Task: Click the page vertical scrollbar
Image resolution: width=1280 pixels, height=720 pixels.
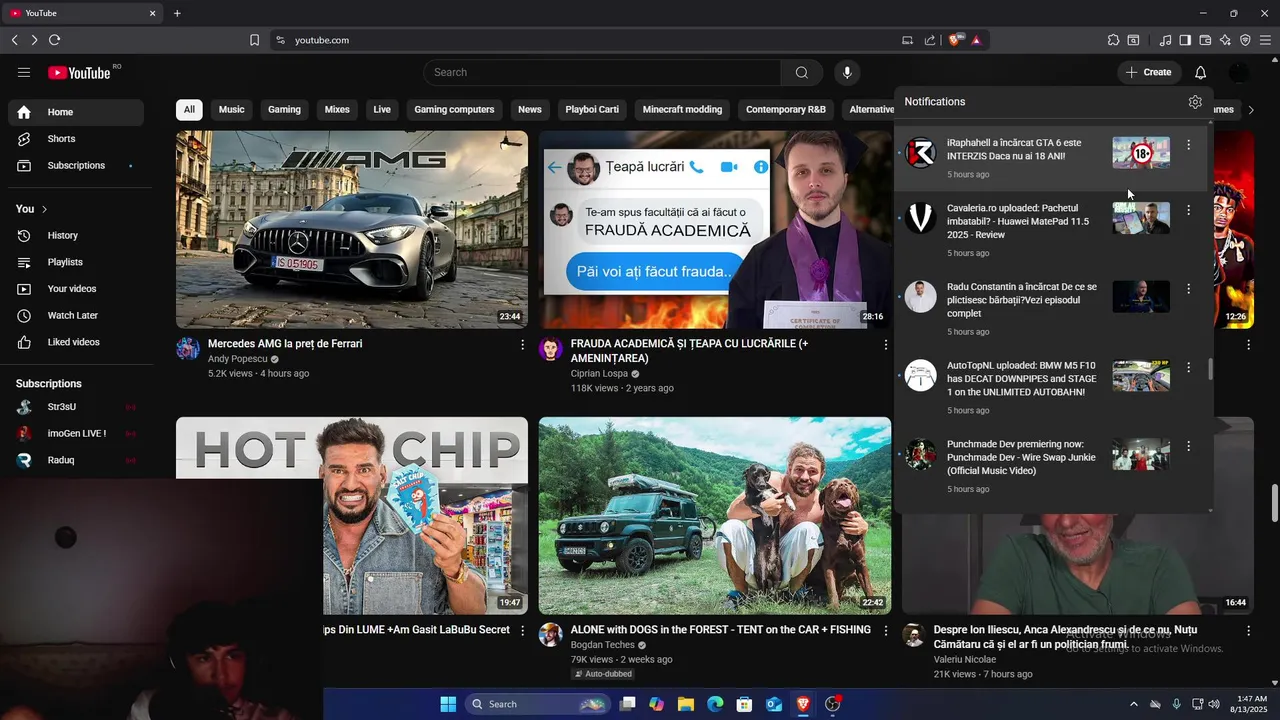Action: pyautogui.click(x=1275, y=504)
